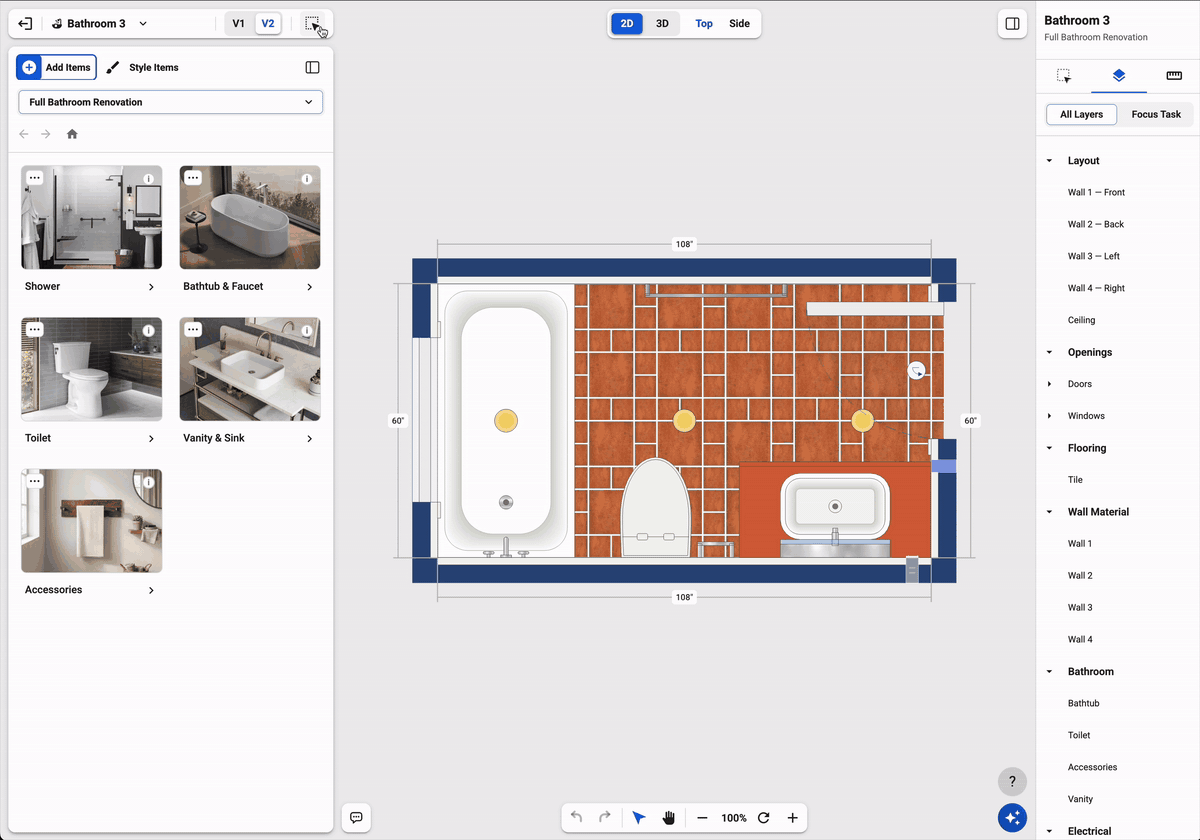Collapse the Layout layer group

click(x=1049, y=161)
